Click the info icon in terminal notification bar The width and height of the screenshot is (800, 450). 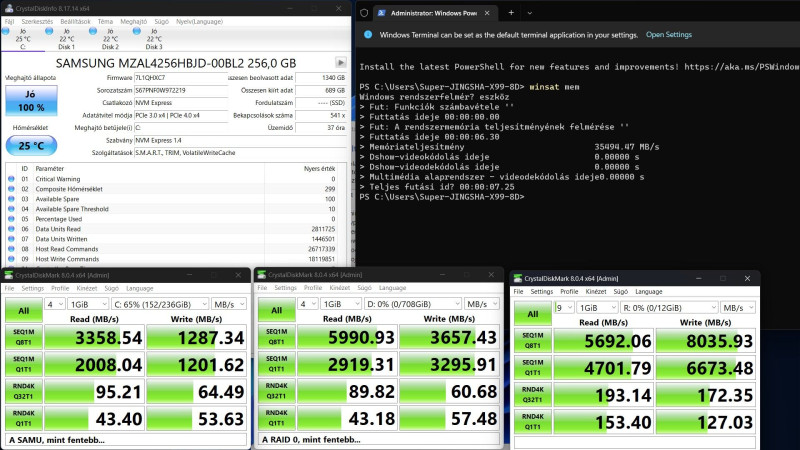368,35
